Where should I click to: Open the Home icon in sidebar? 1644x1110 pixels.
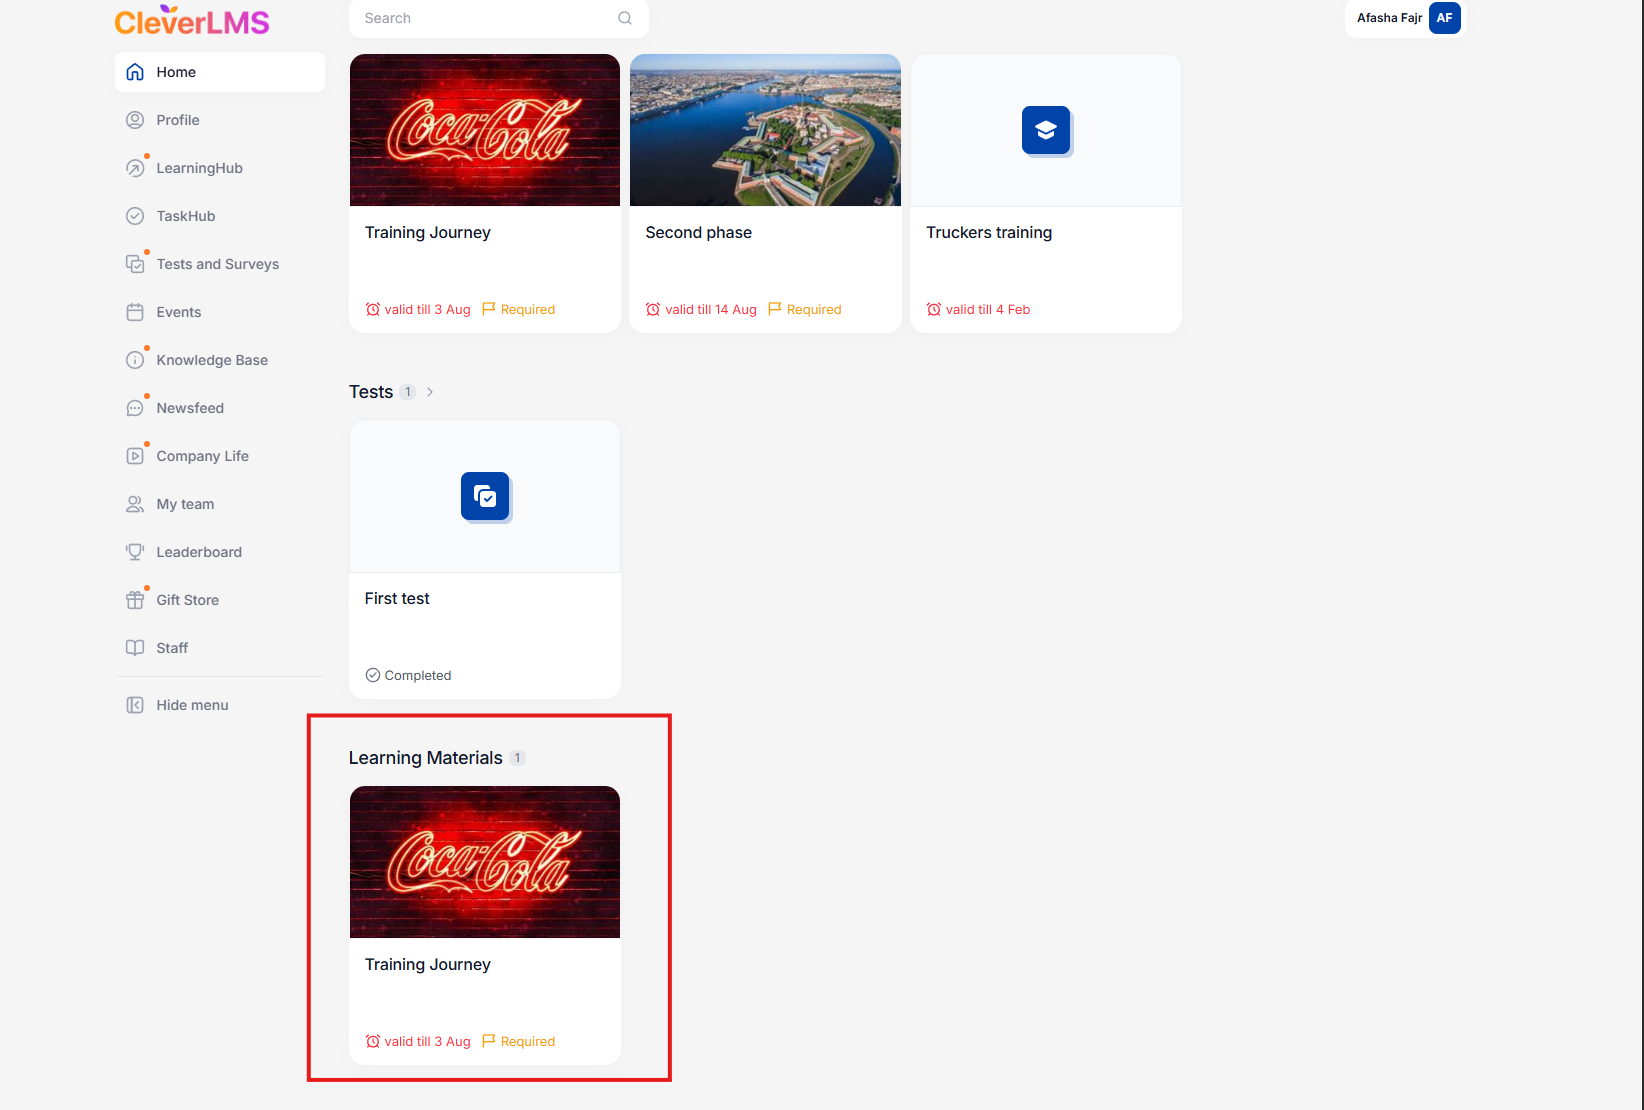point(135,72)
